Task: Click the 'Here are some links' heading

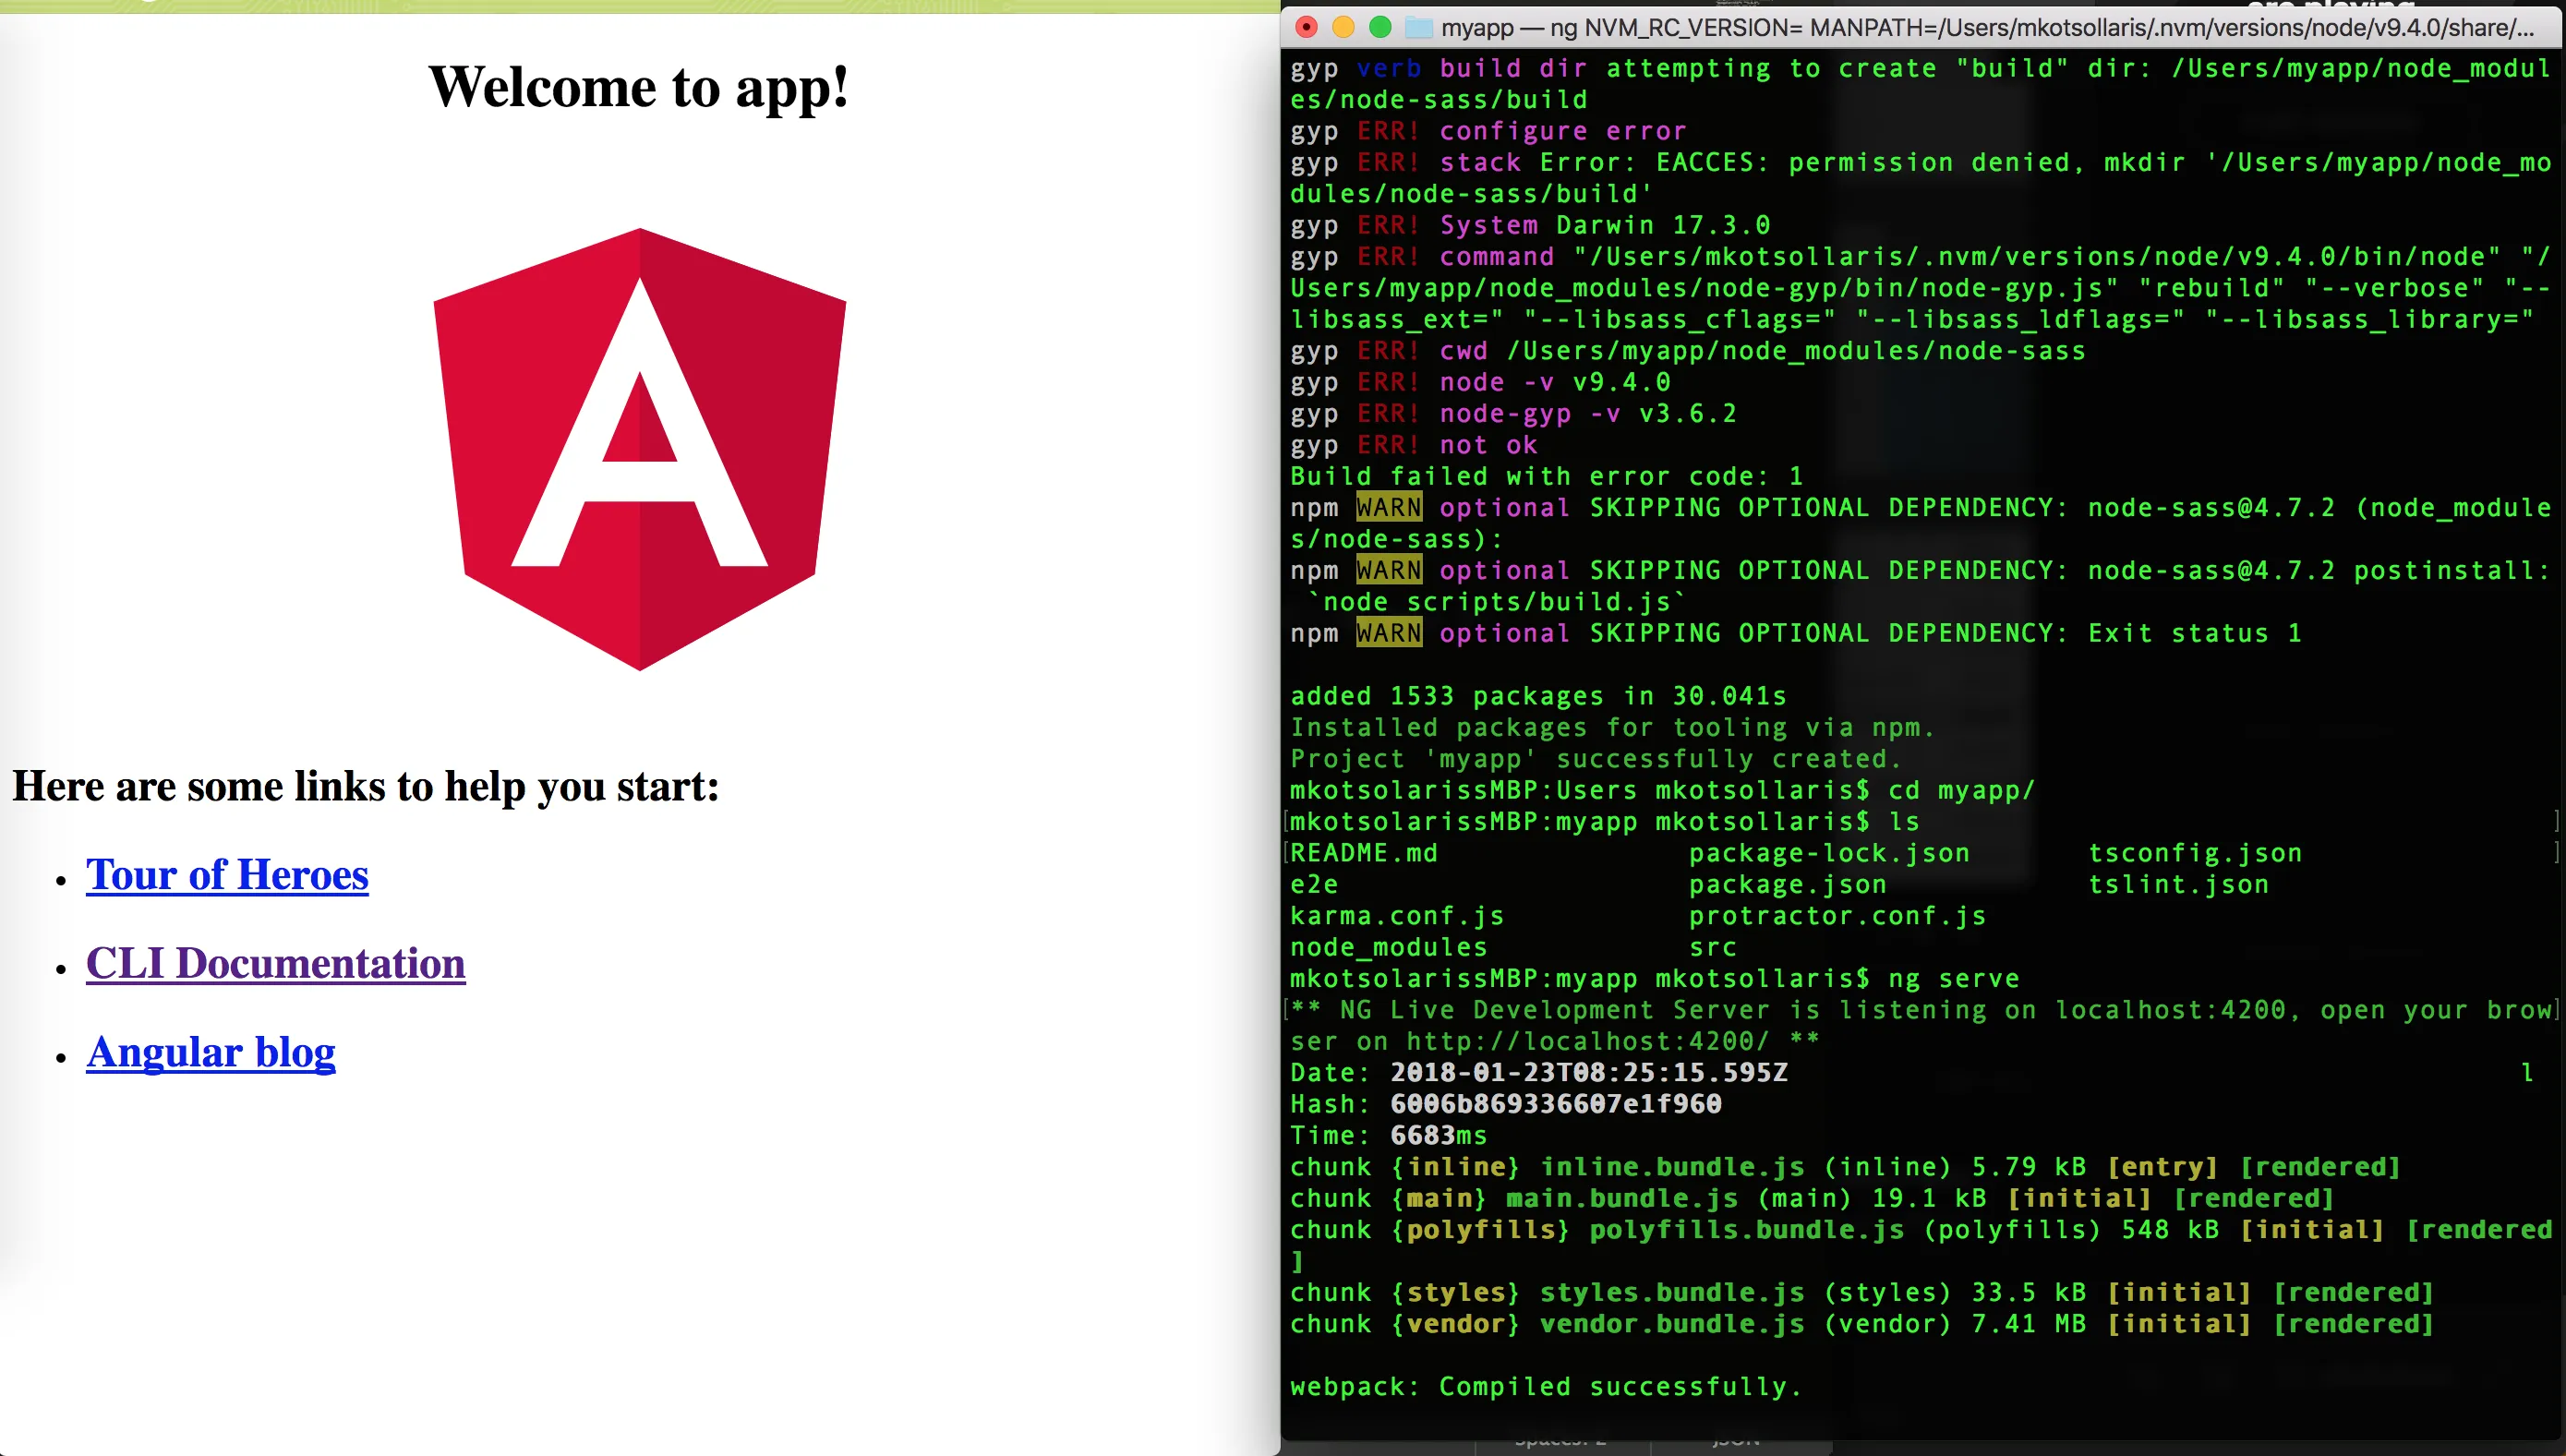Action: [366, 786]
